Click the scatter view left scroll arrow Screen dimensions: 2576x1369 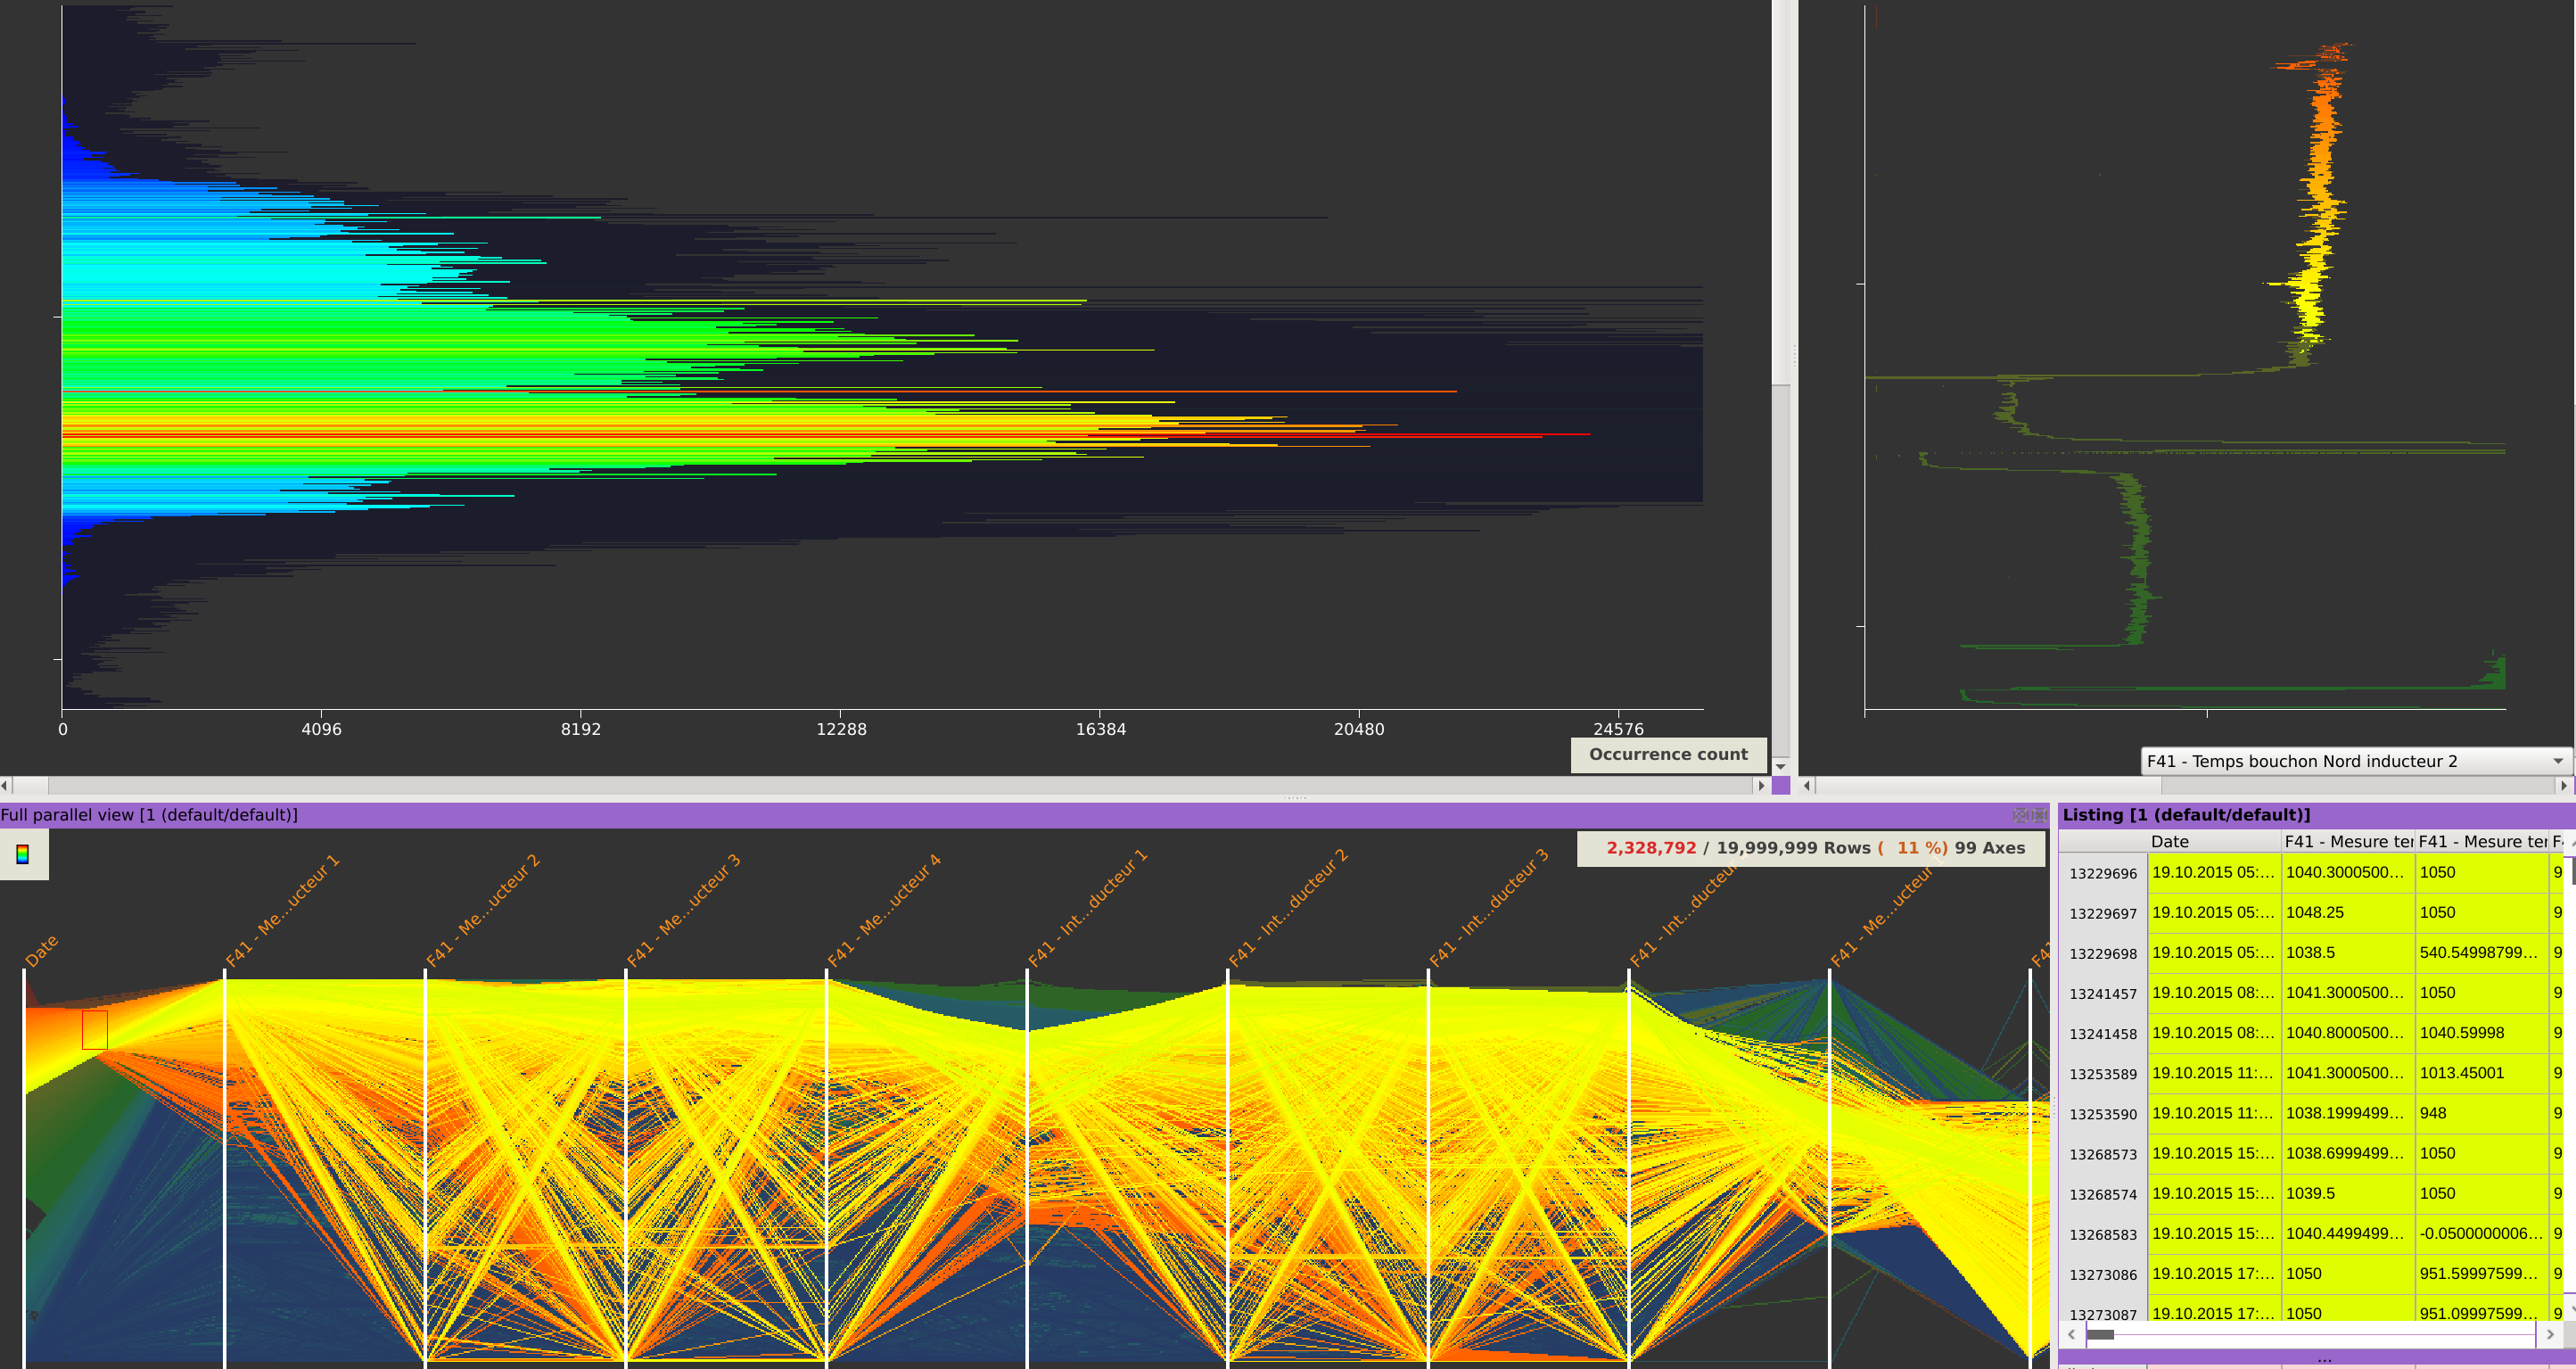click(x=1807, y=786)
